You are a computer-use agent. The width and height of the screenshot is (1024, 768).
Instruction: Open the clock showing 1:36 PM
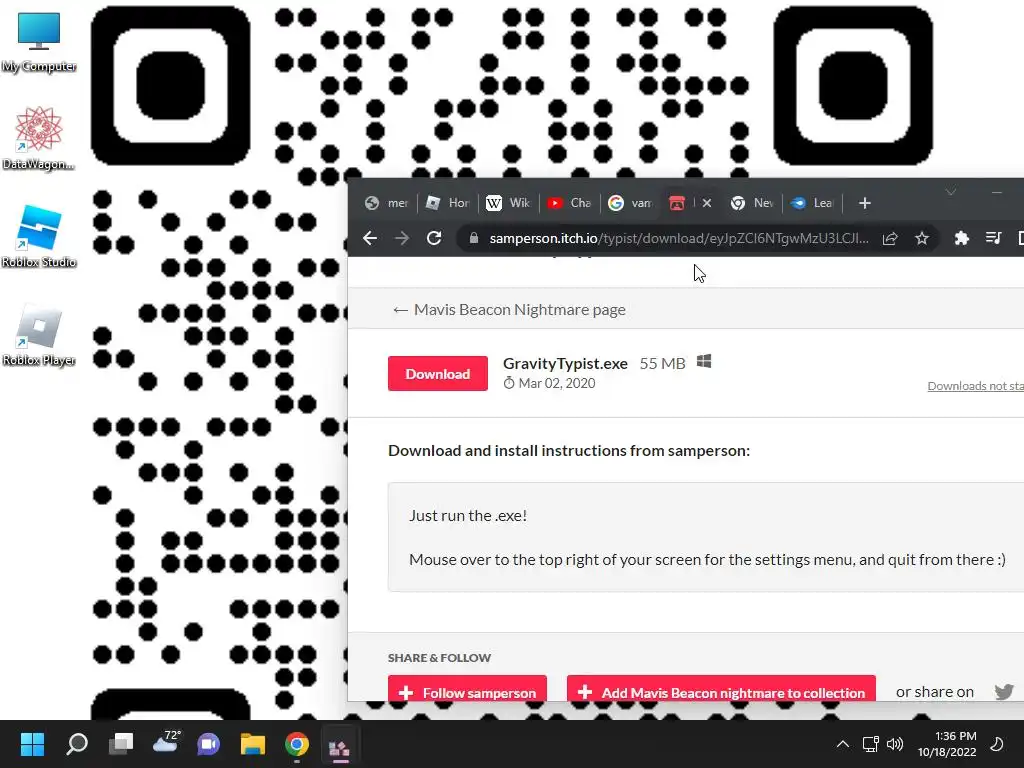tap(947, 744)
